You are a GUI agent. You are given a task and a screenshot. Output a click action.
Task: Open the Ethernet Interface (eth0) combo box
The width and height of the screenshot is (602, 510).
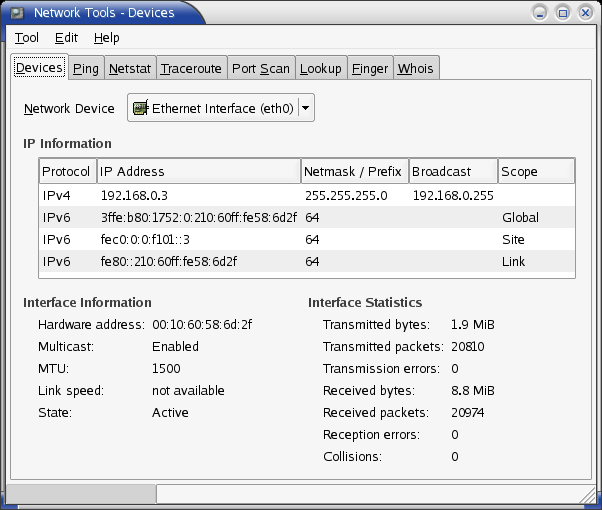point(221,108)
